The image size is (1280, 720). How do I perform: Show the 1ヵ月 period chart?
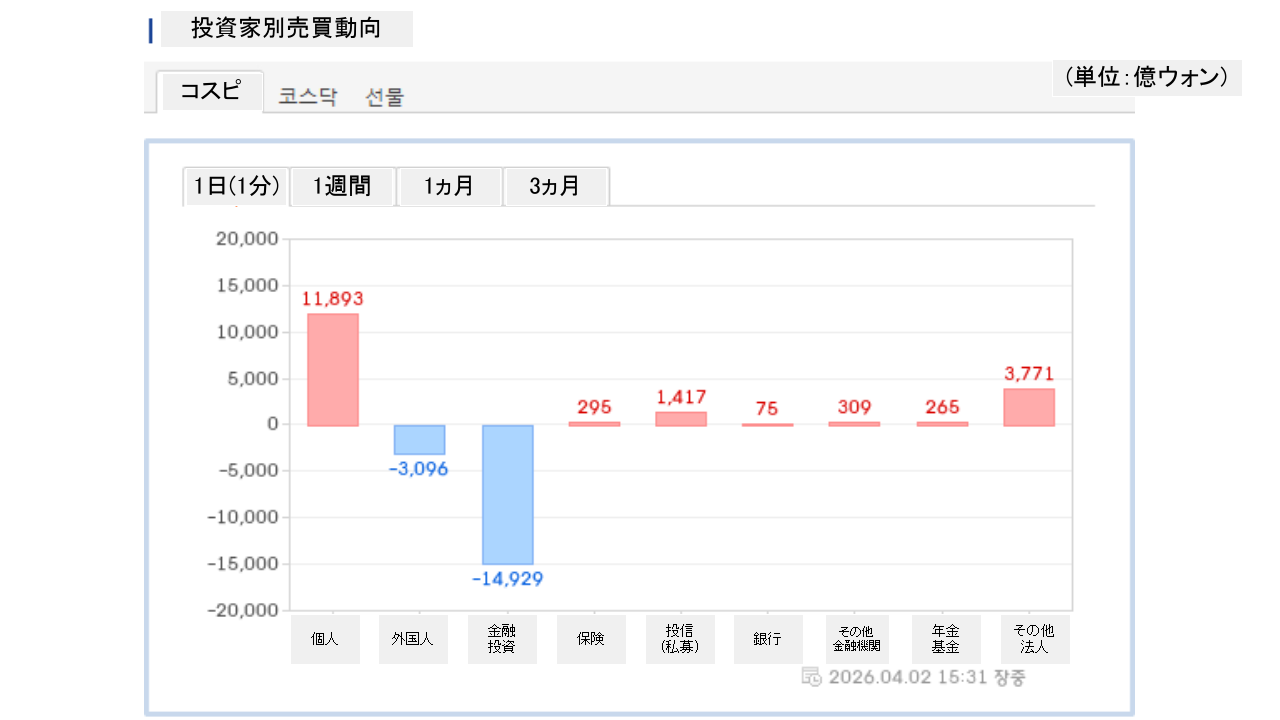pos(449,186)
